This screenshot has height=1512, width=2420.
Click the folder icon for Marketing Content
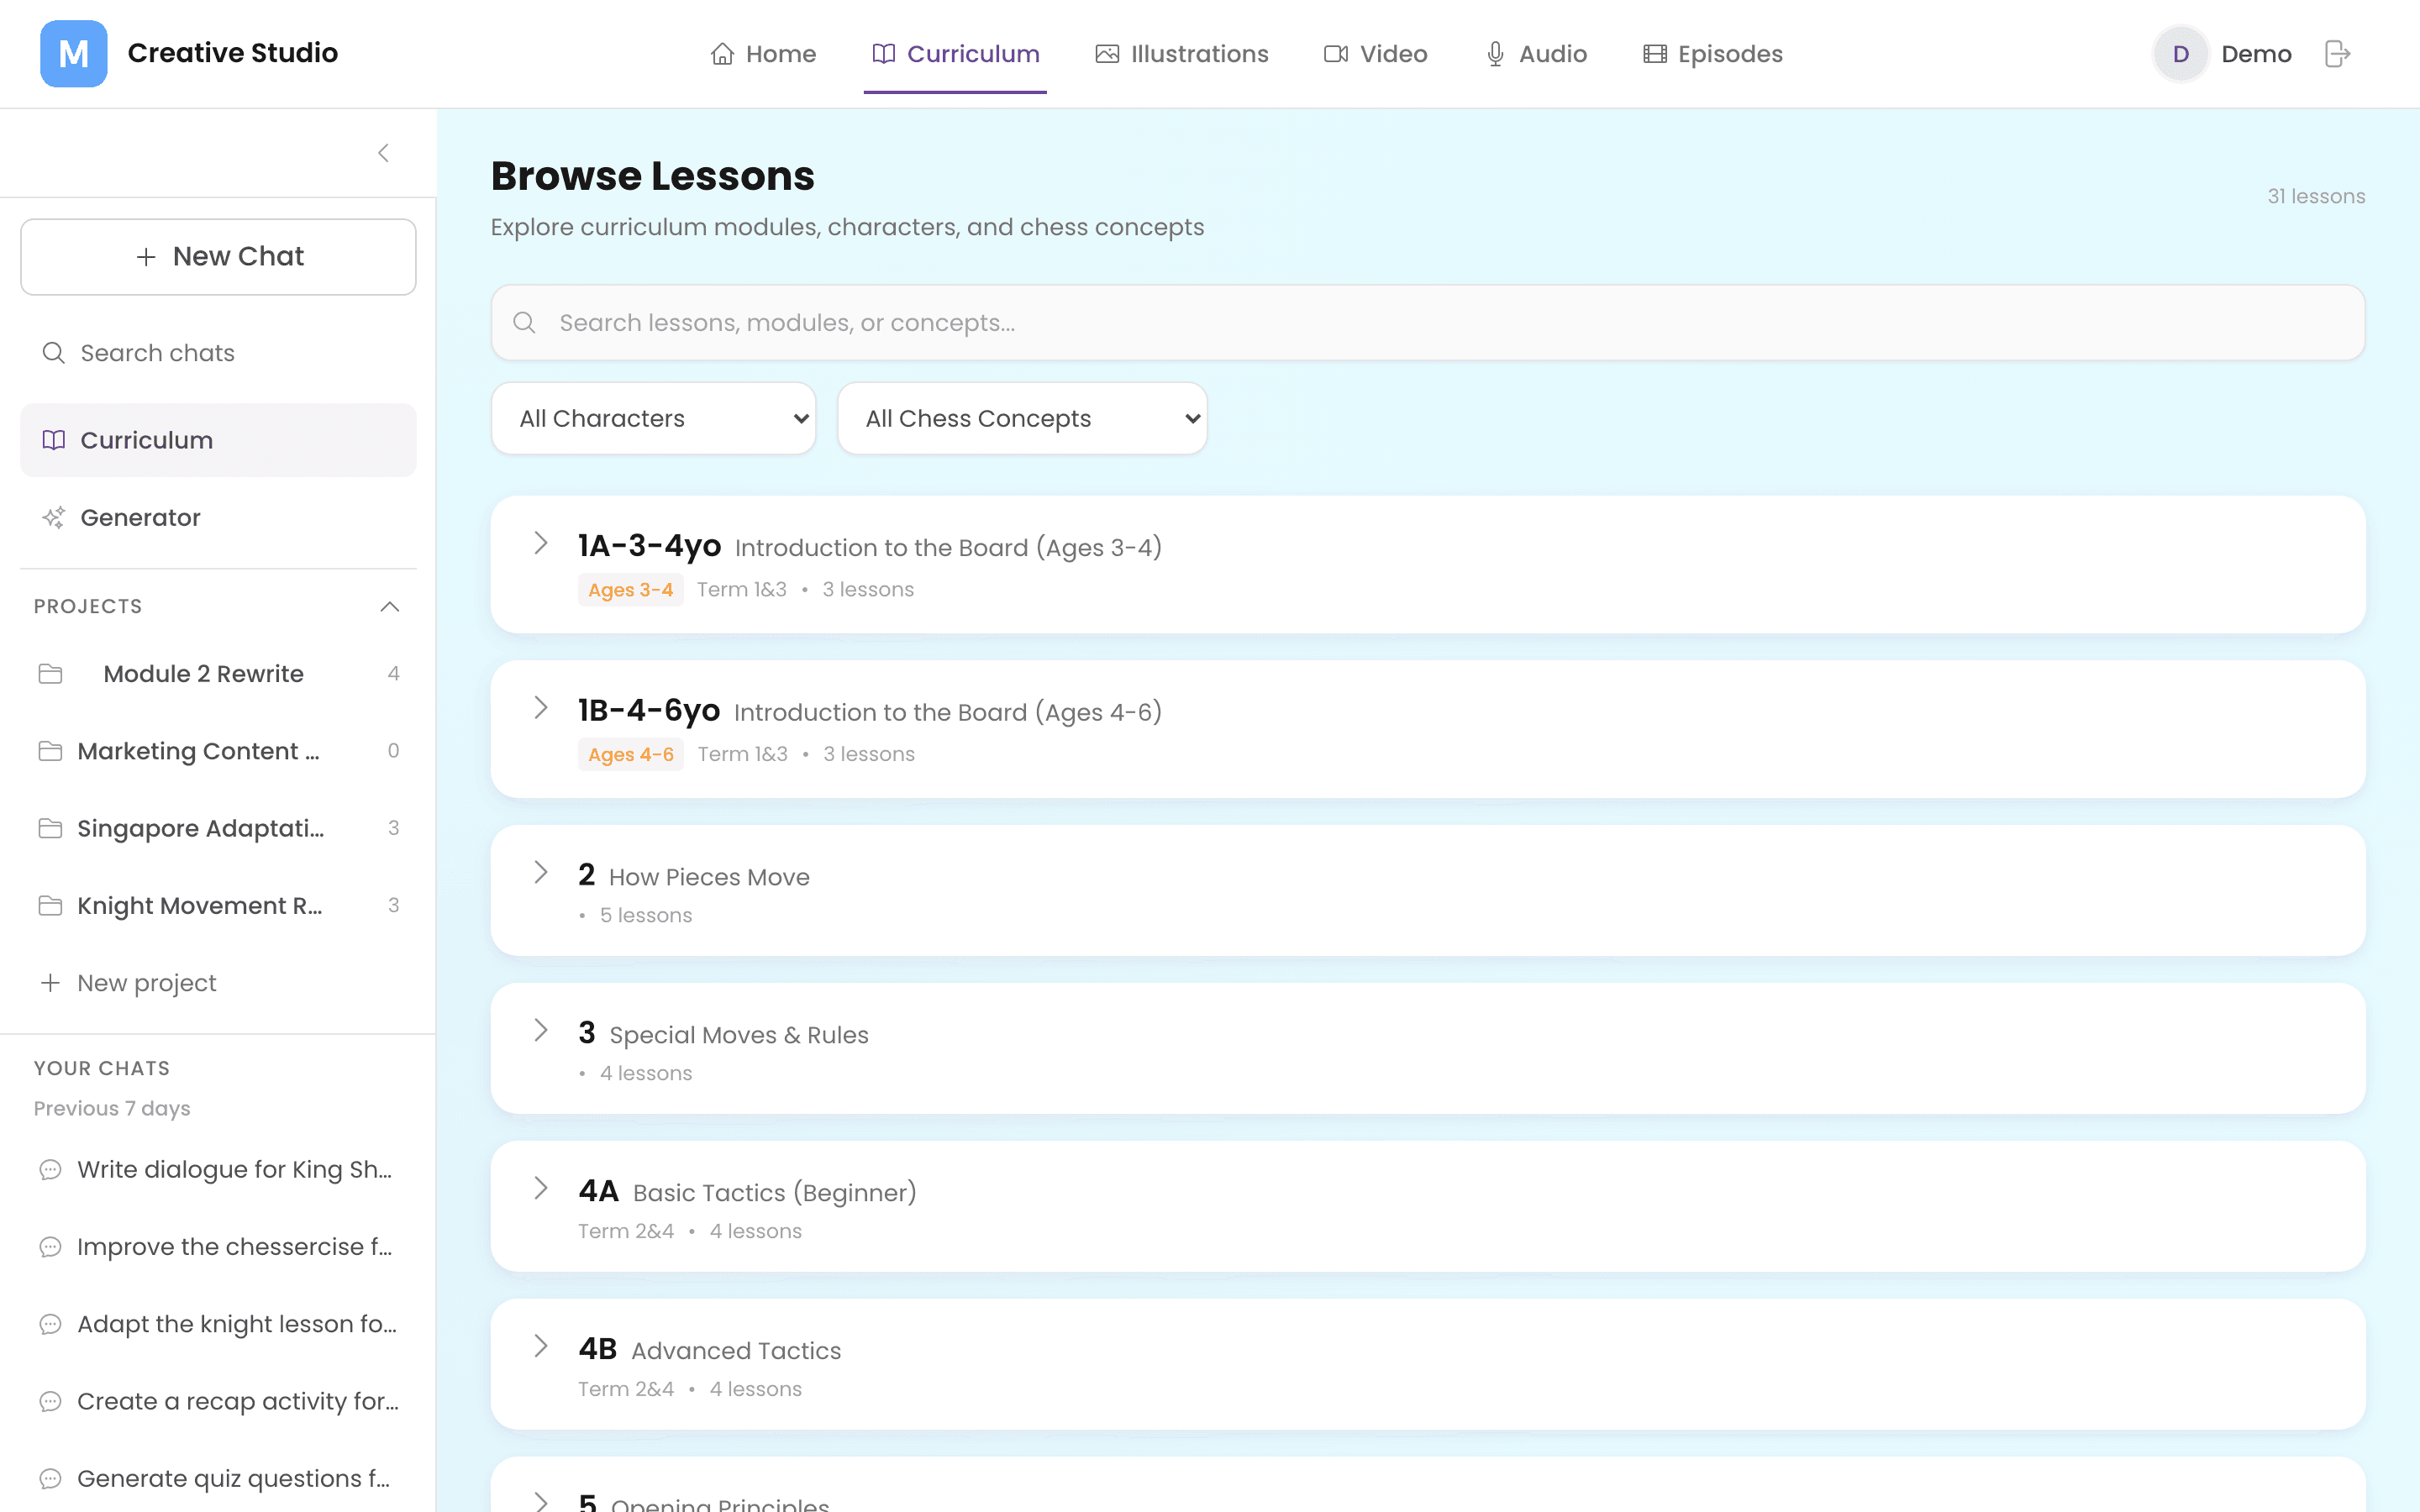[x=50, y=751]
